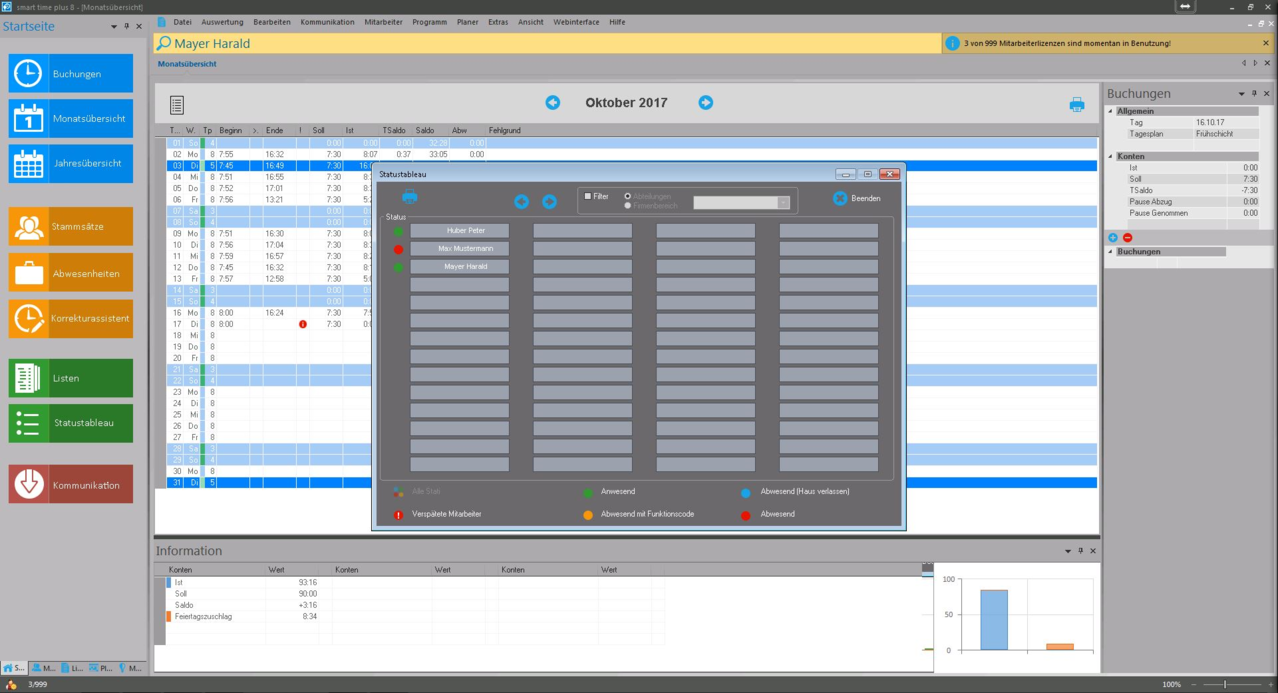
Task: Open Buchungen from the sidebar
Action: click(70, 74)
